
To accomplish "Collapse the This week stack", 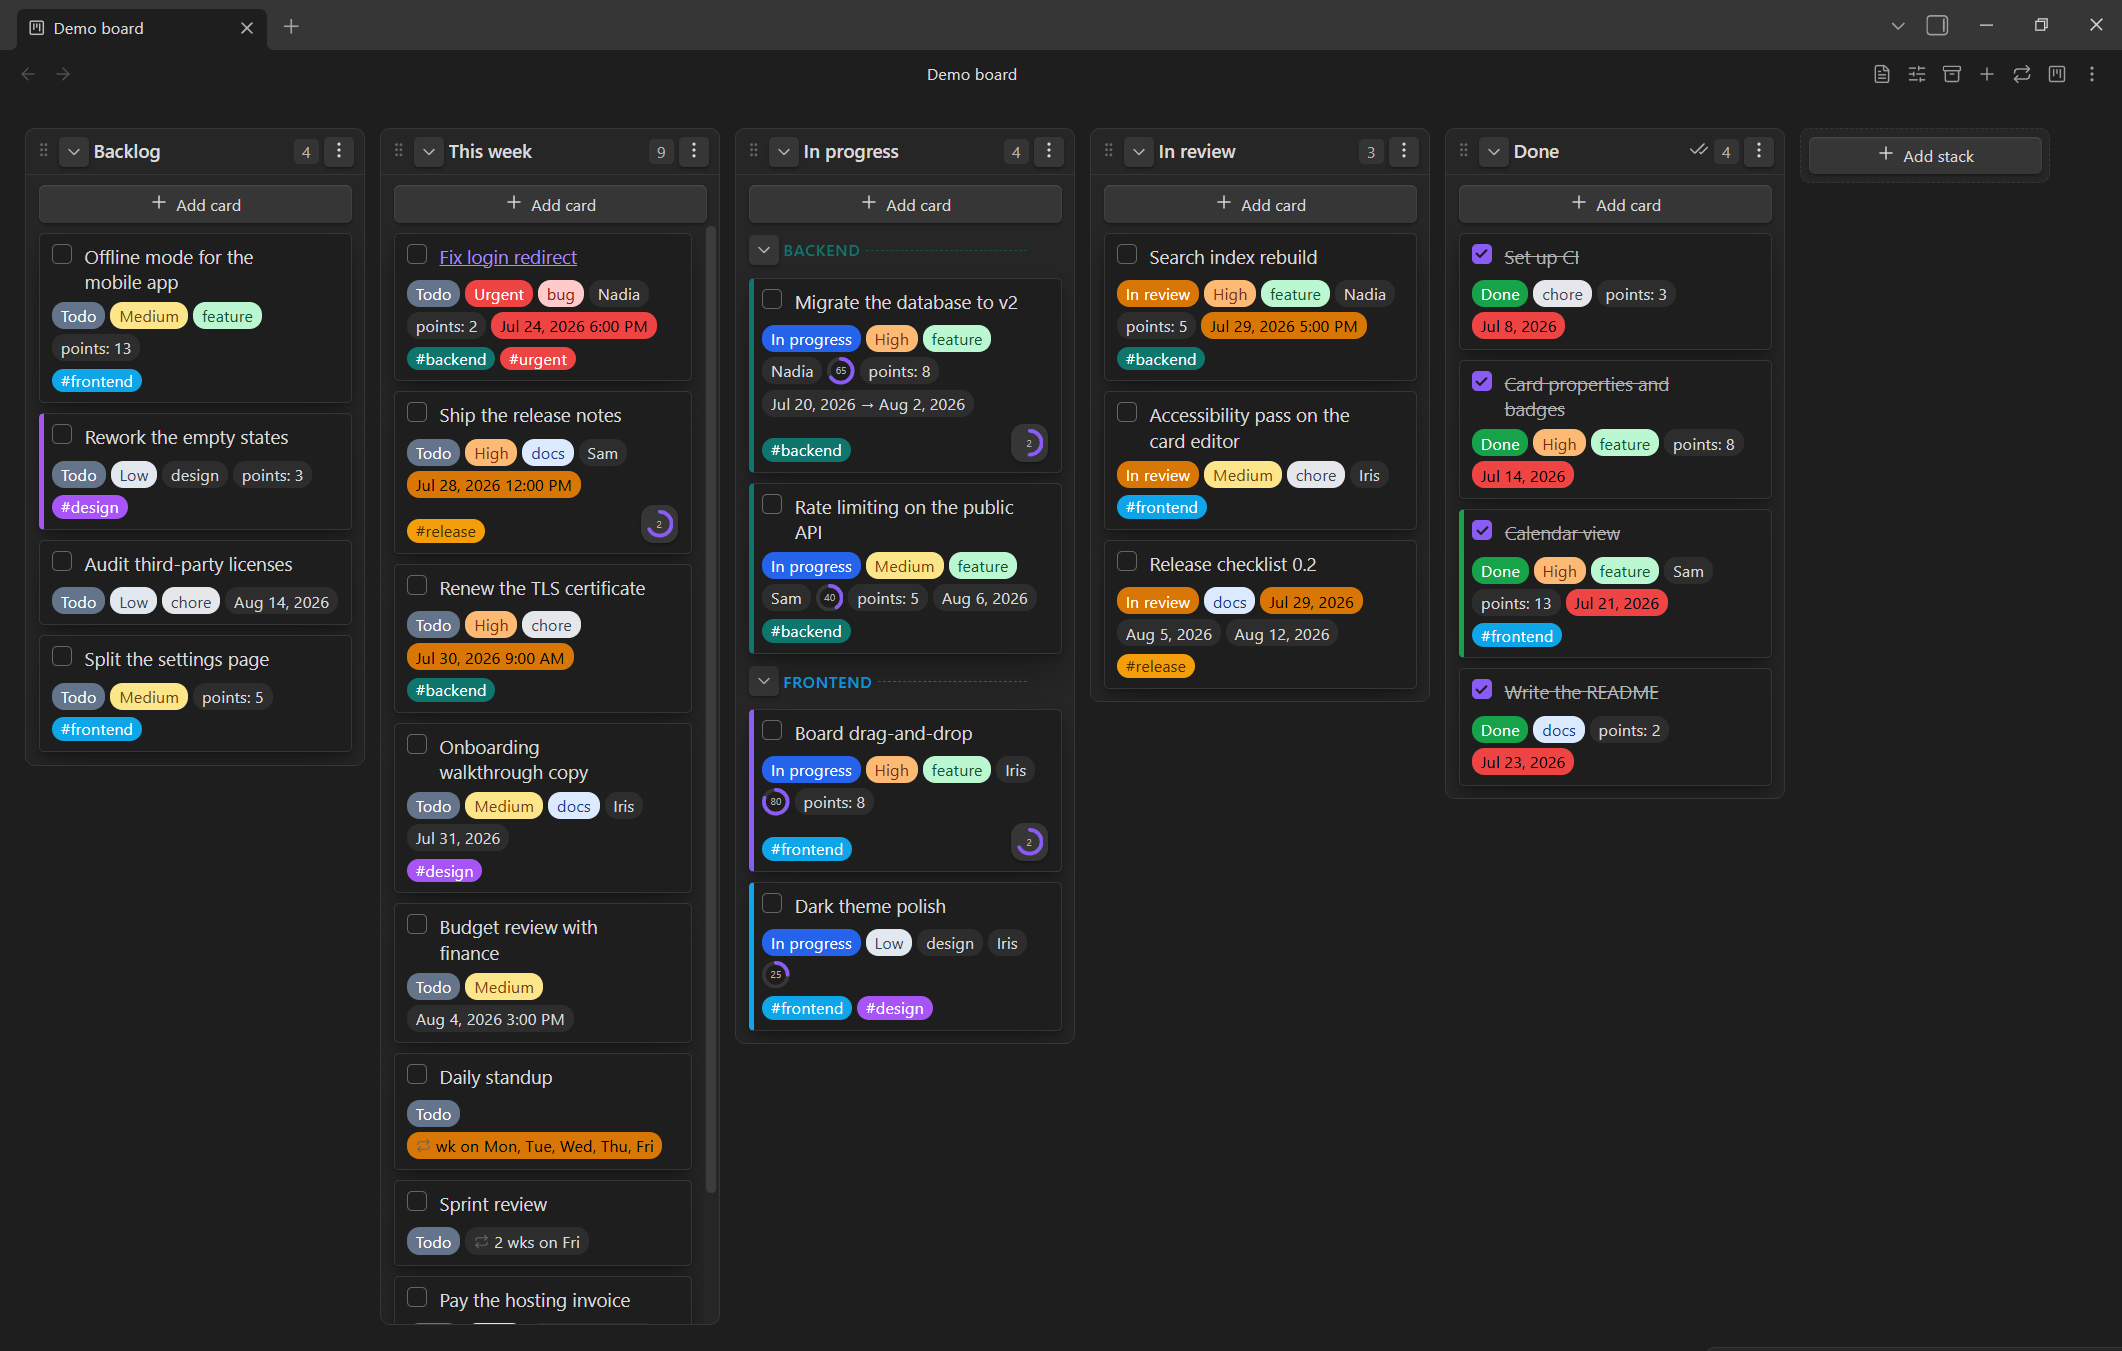I will tap(429, 152).
